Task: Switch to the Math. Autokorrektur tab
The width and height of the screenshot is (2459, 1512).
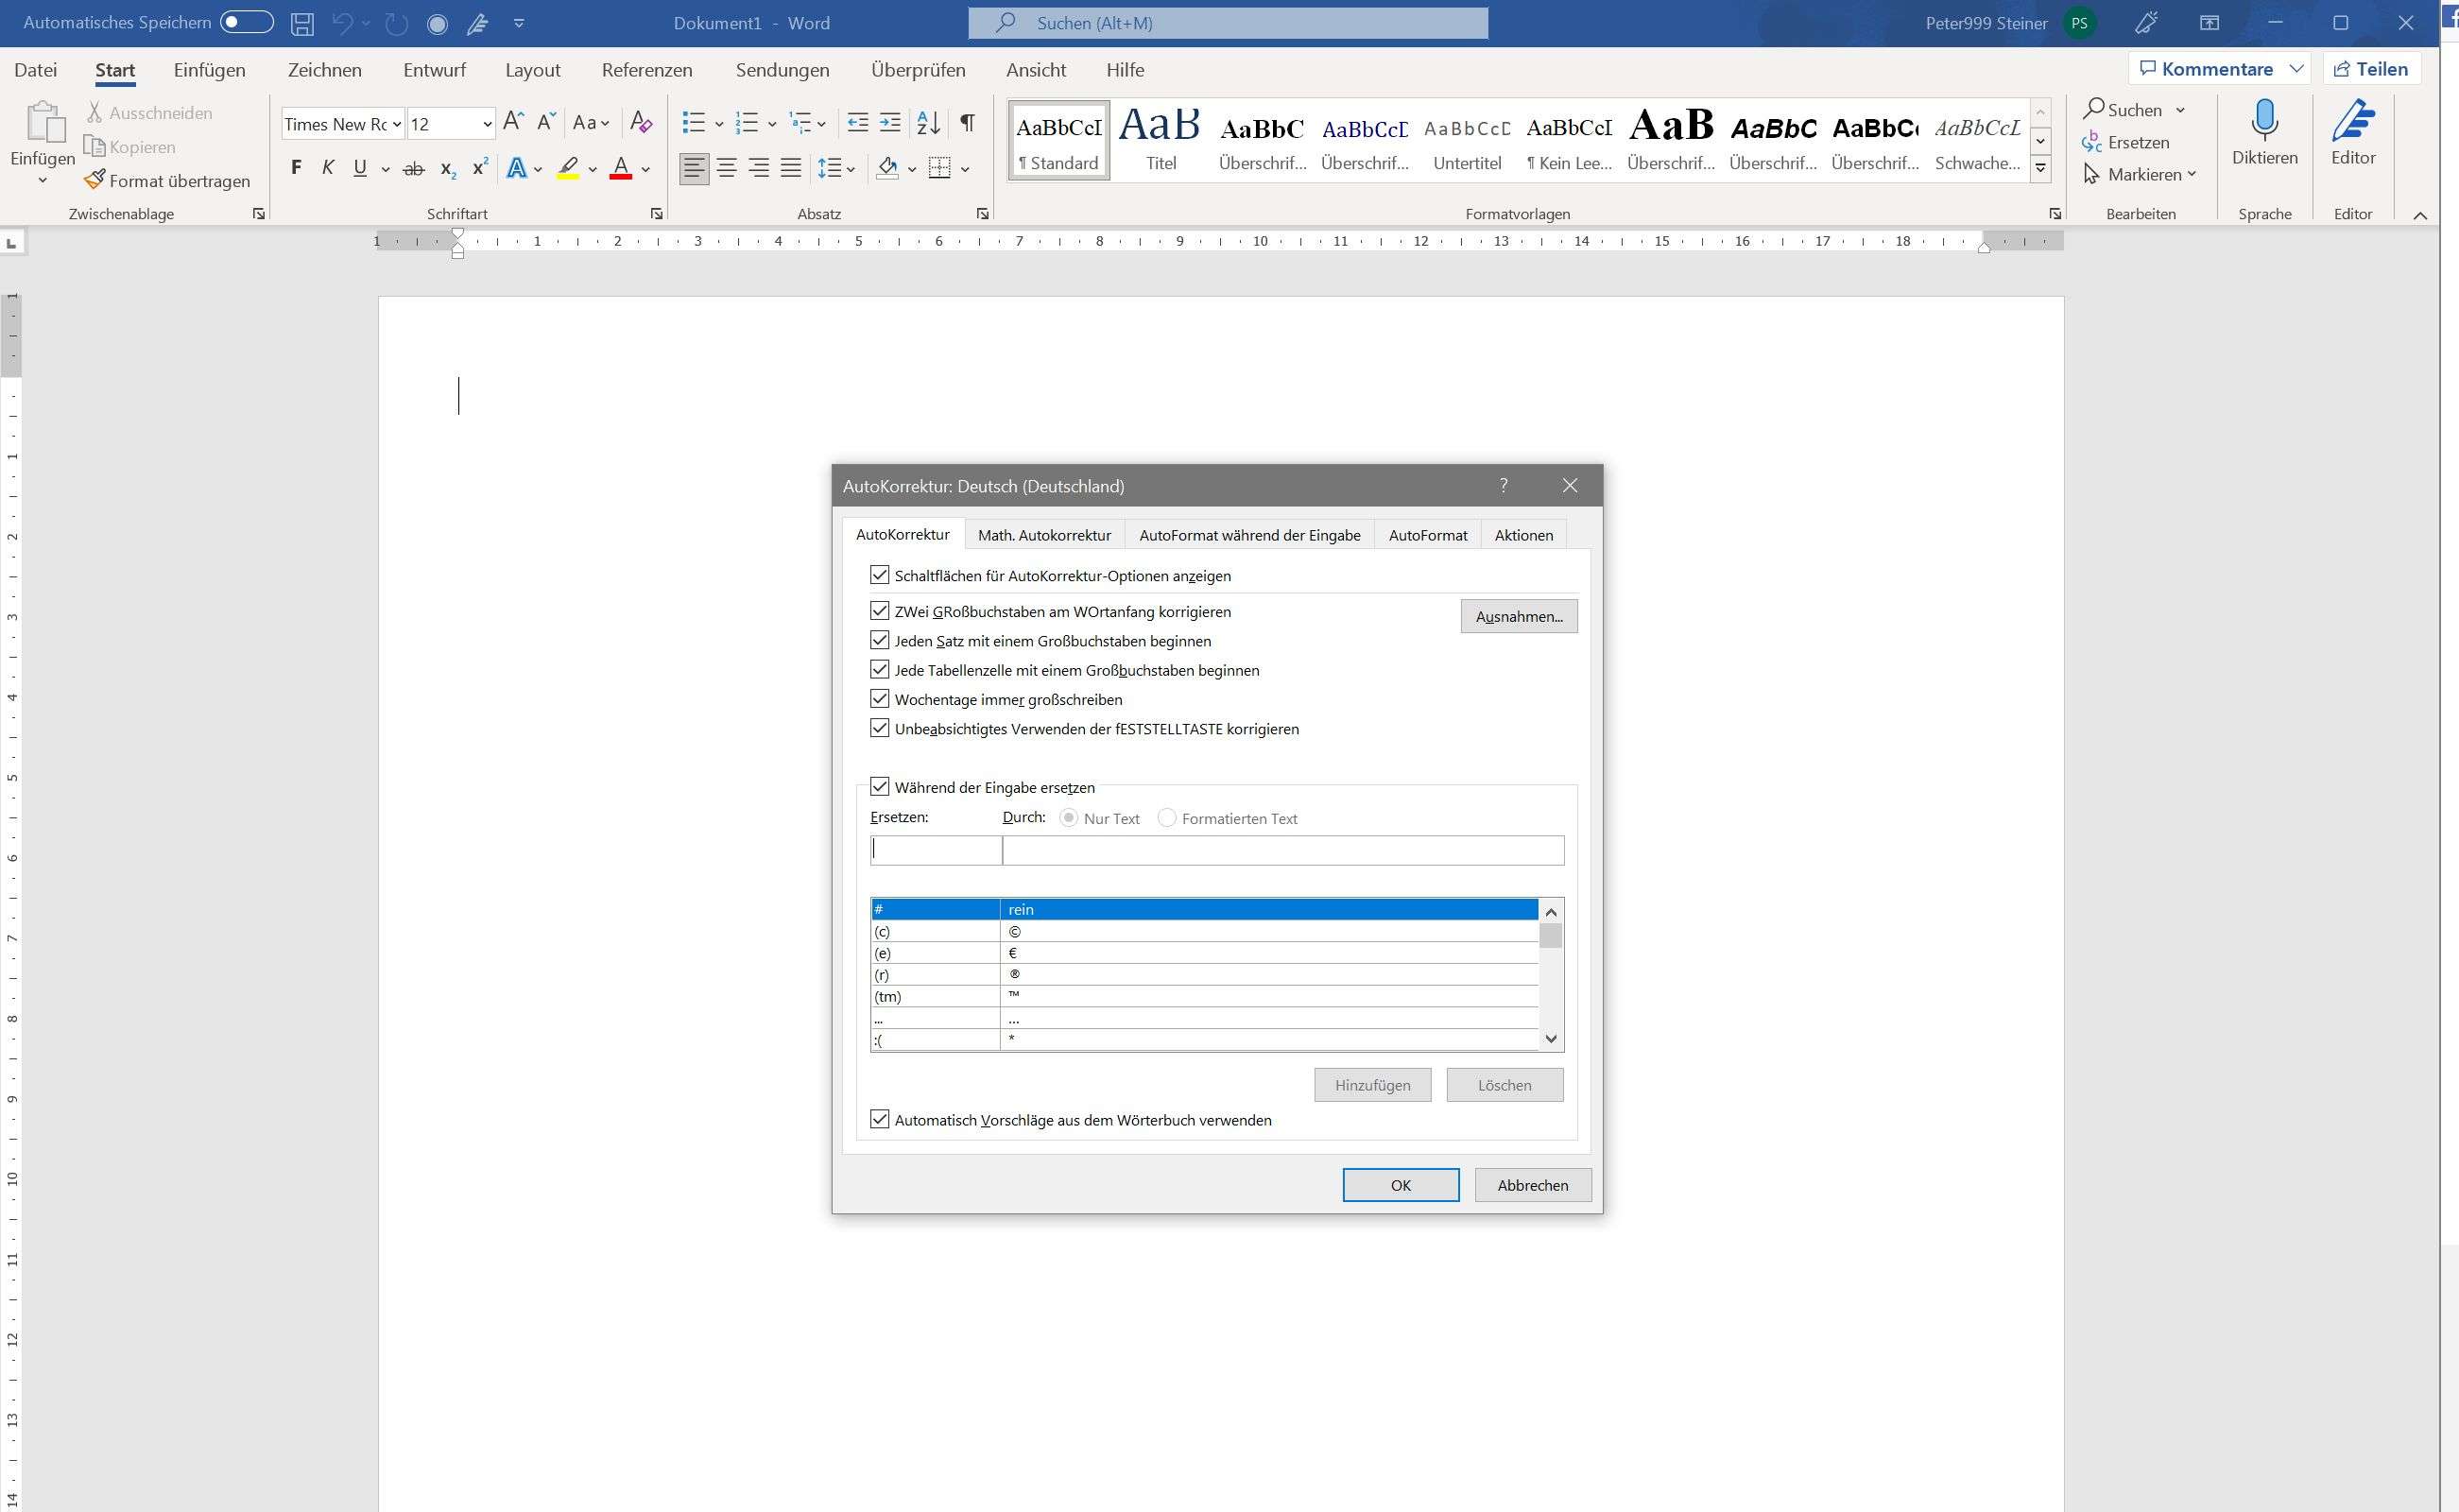Action: point(1044,535)
